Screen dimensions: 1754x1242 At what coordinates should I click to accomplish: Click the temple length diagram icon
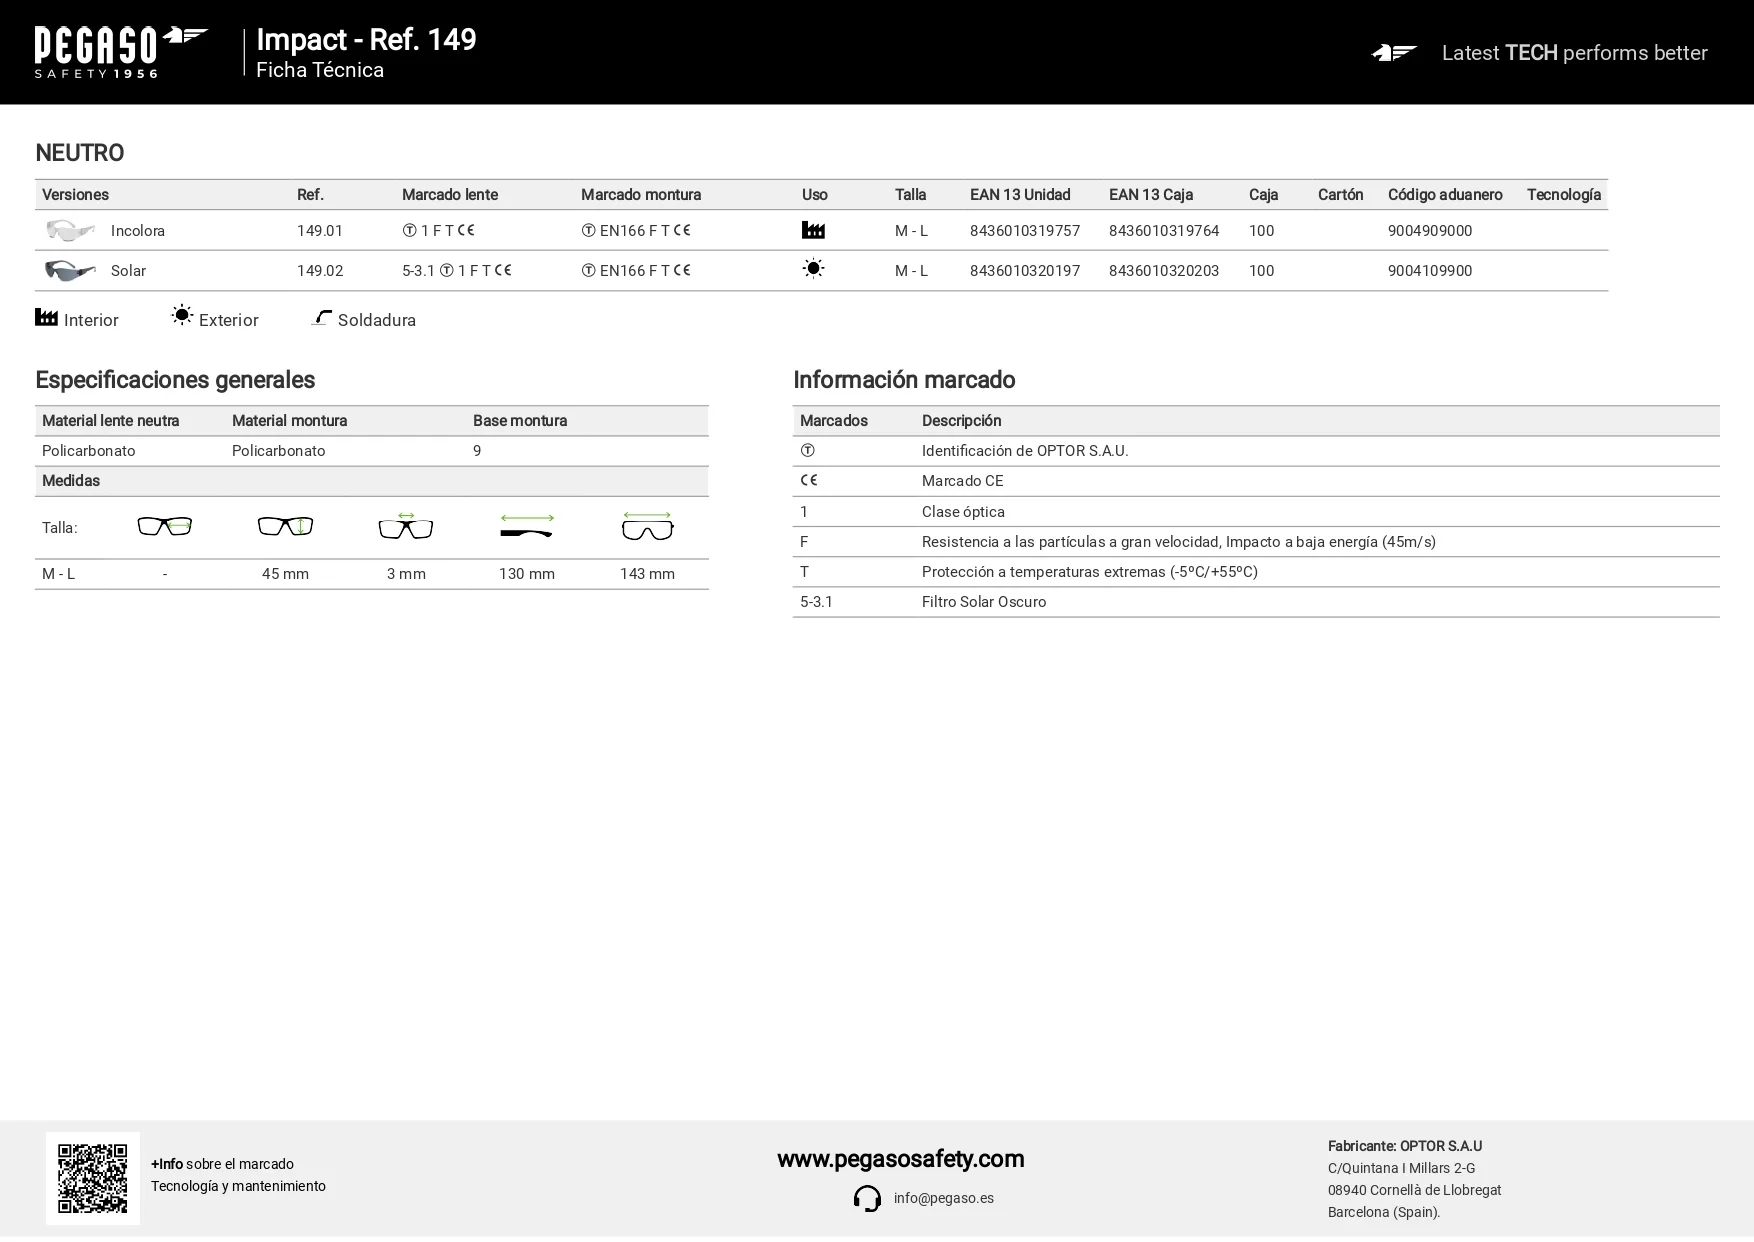527,526
